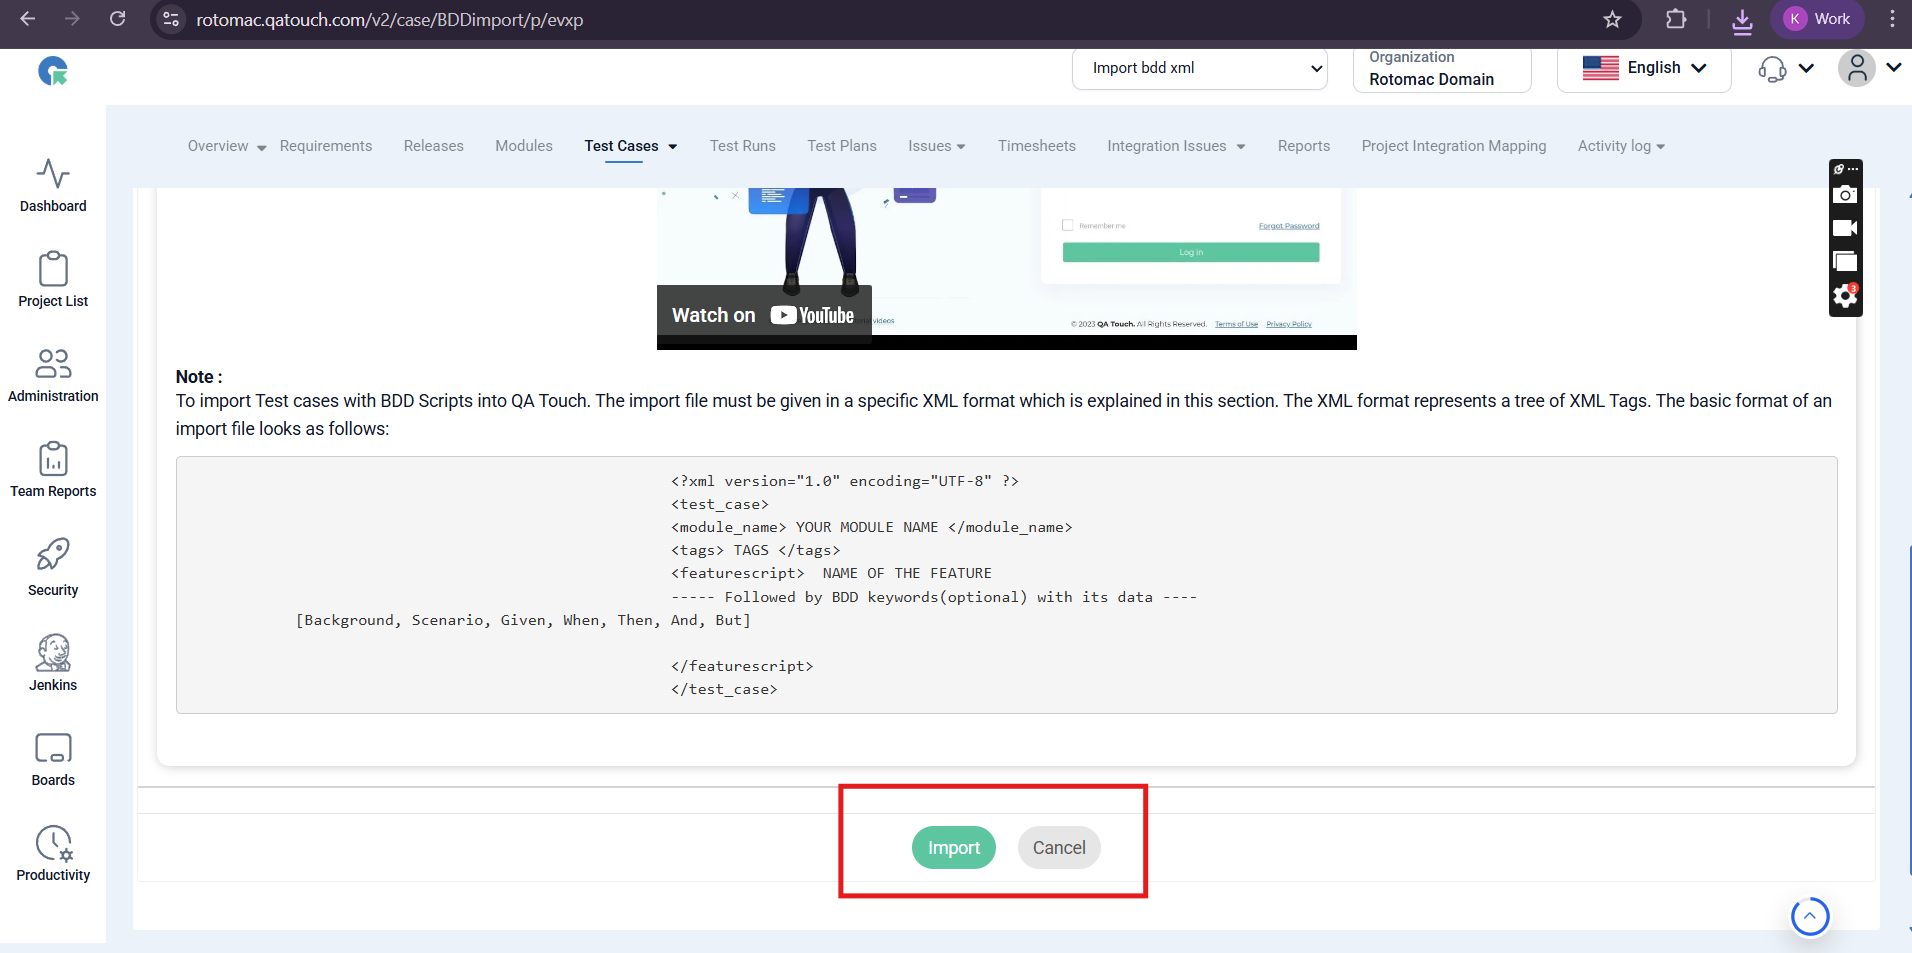
Task: Click the Watch on YouTube link
Action: click(x=763, y=315)
